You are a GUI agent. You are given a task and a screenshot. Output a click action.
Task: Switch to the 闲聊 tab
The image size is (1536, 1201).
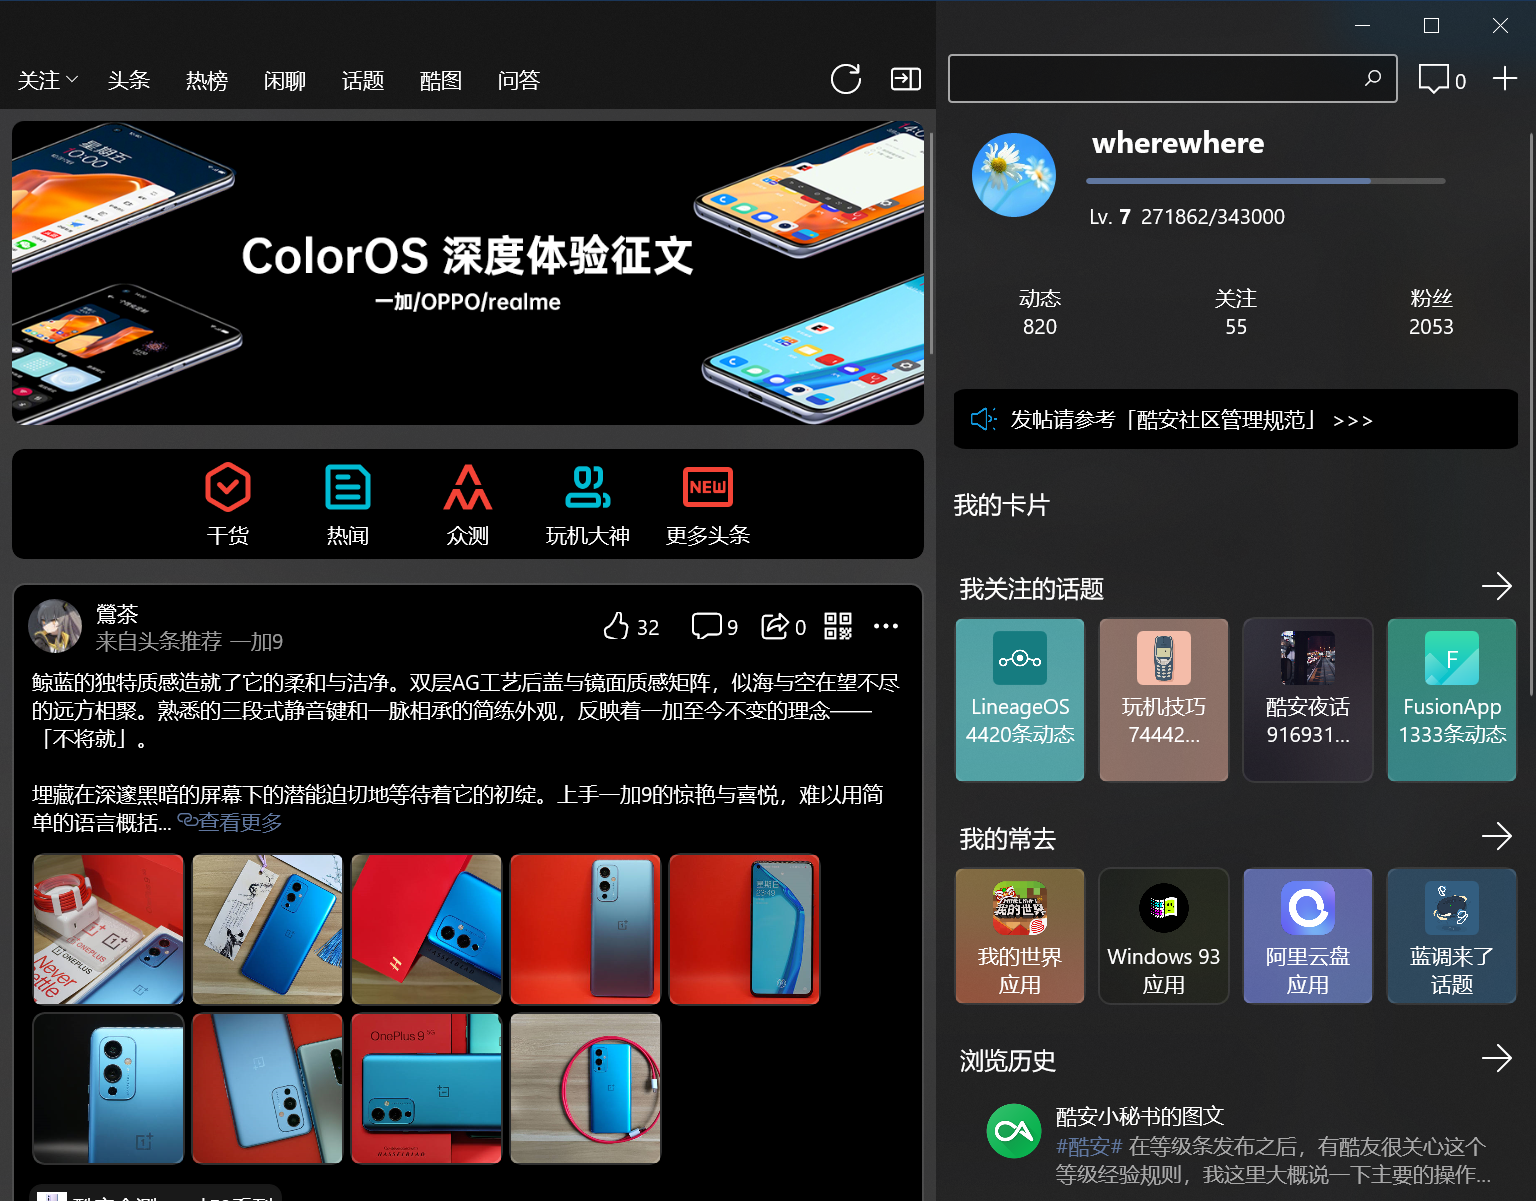[x=285, y=80]
